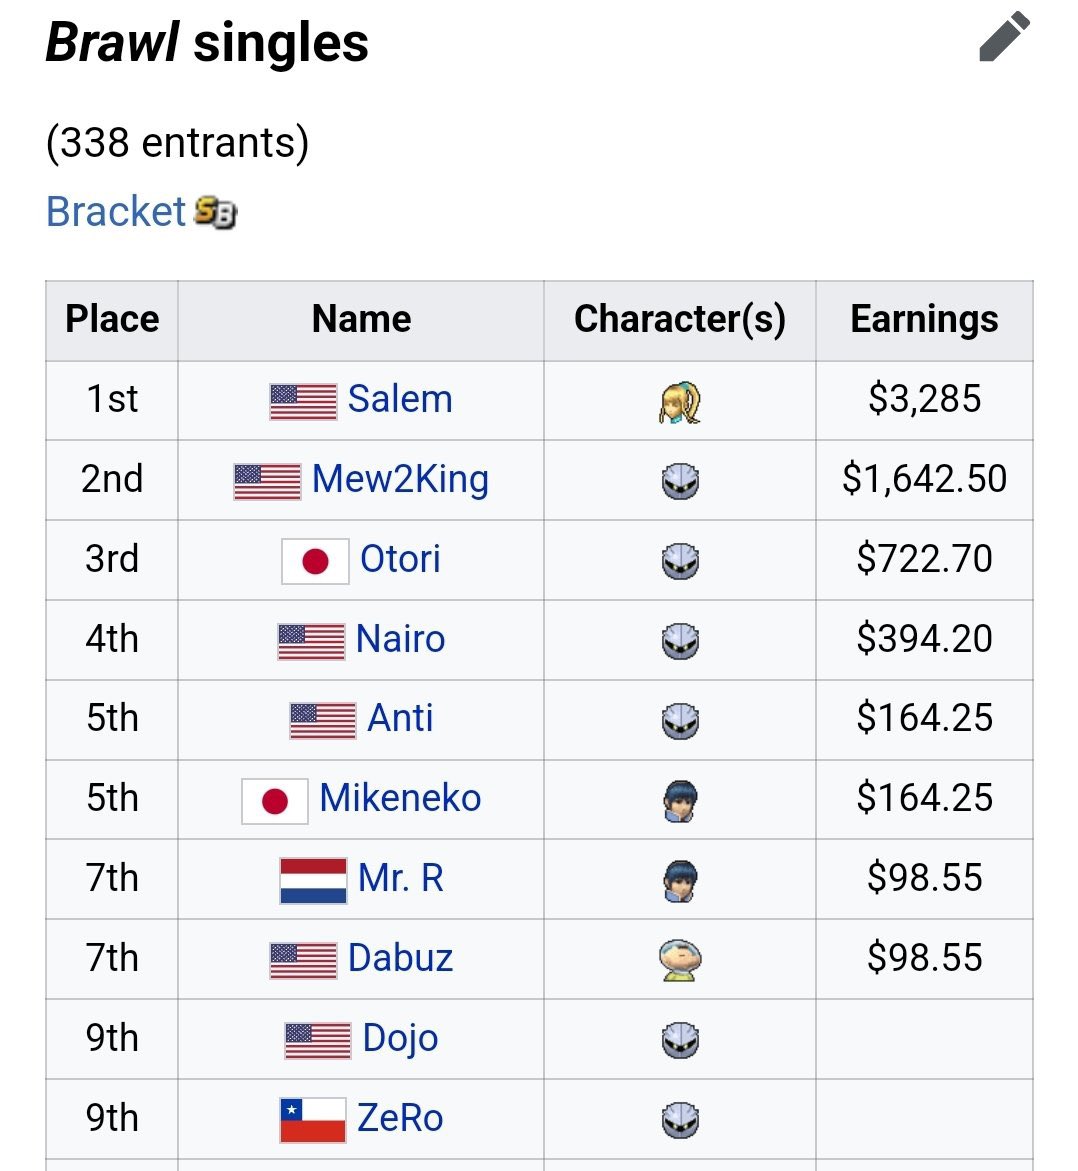The width and height of the screenshot is (1078, 1171).
Task: Click Olimar icon in Dabuz's row
Action: pyautogui.click(x=680, y=960)
